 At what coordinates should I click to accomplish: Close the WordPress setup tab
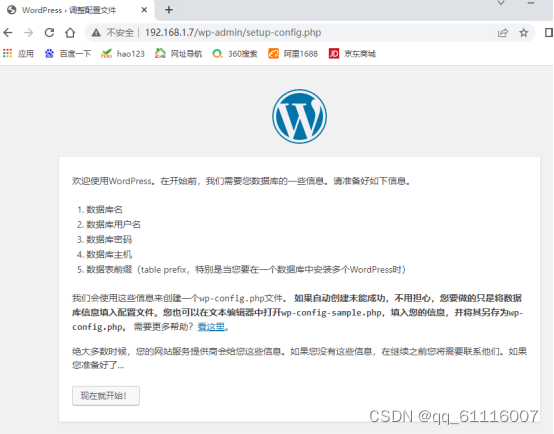144,10
